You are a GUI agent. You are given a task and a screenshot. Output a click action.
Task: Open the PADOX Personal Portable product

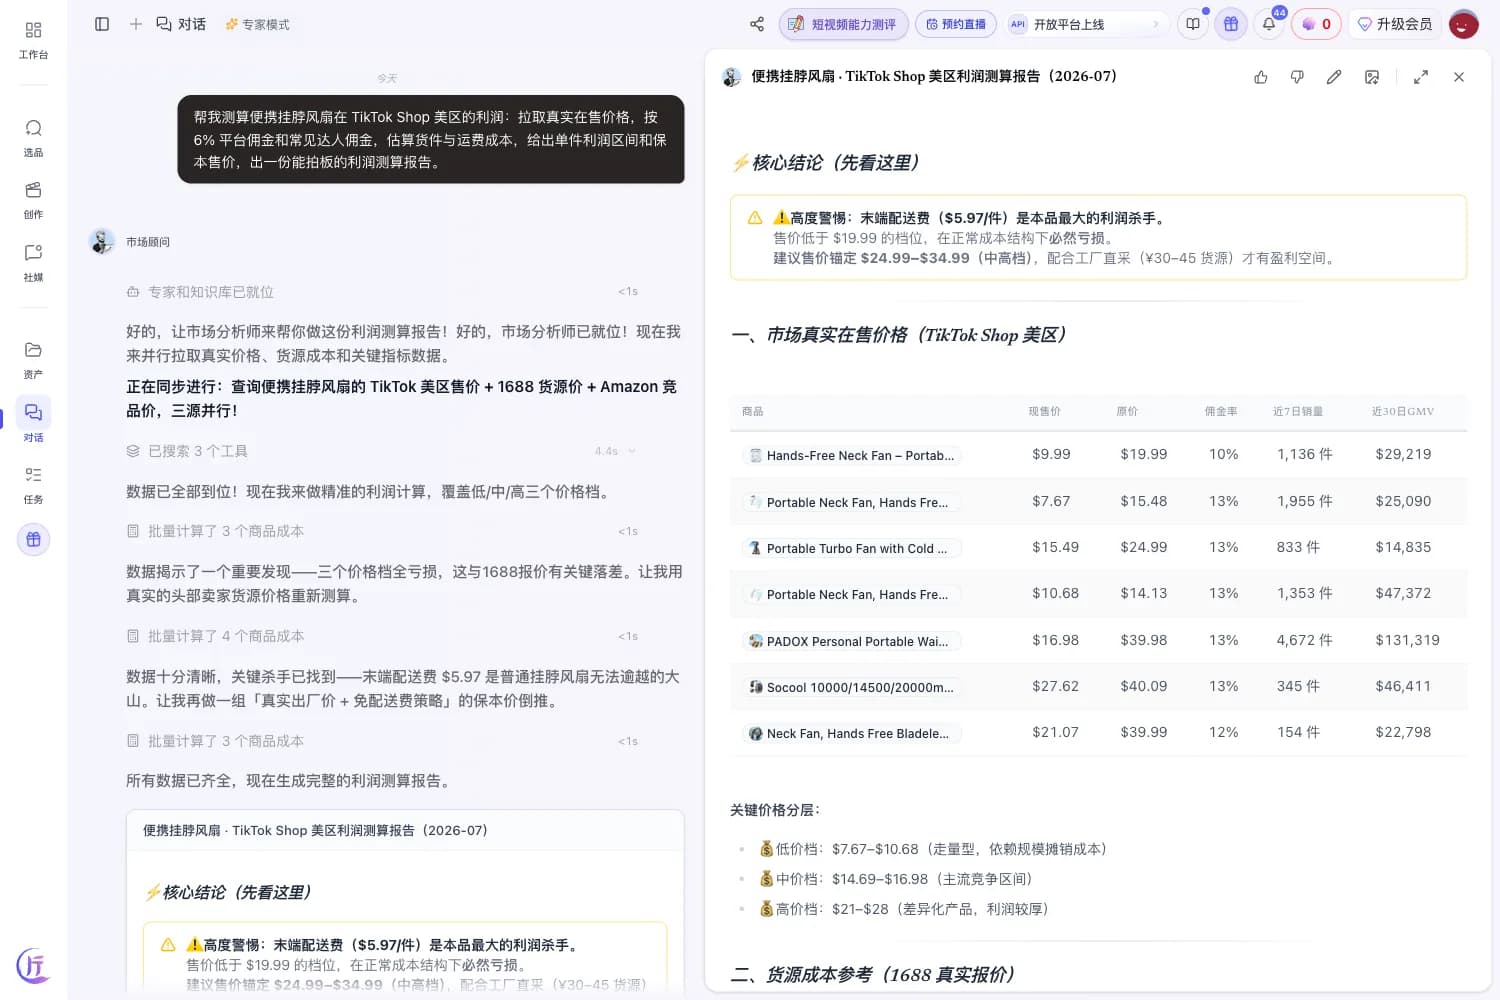[853, 641]
